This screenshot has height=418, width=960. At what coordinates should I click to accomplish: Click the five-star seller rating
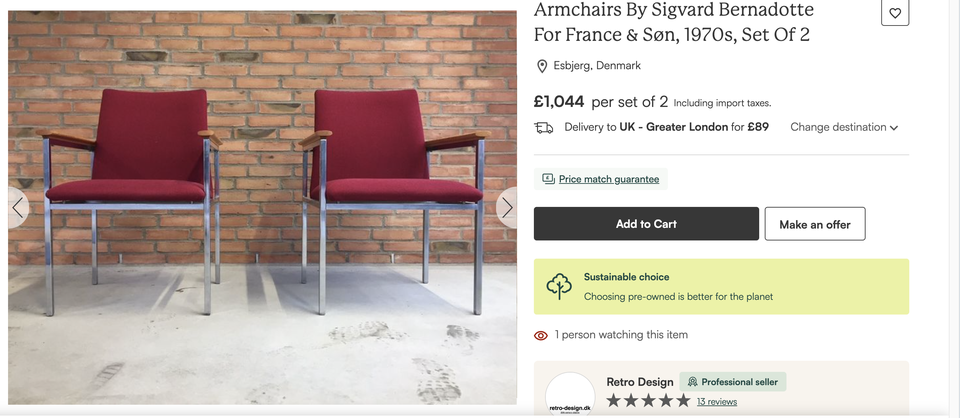tap(648, 401)
